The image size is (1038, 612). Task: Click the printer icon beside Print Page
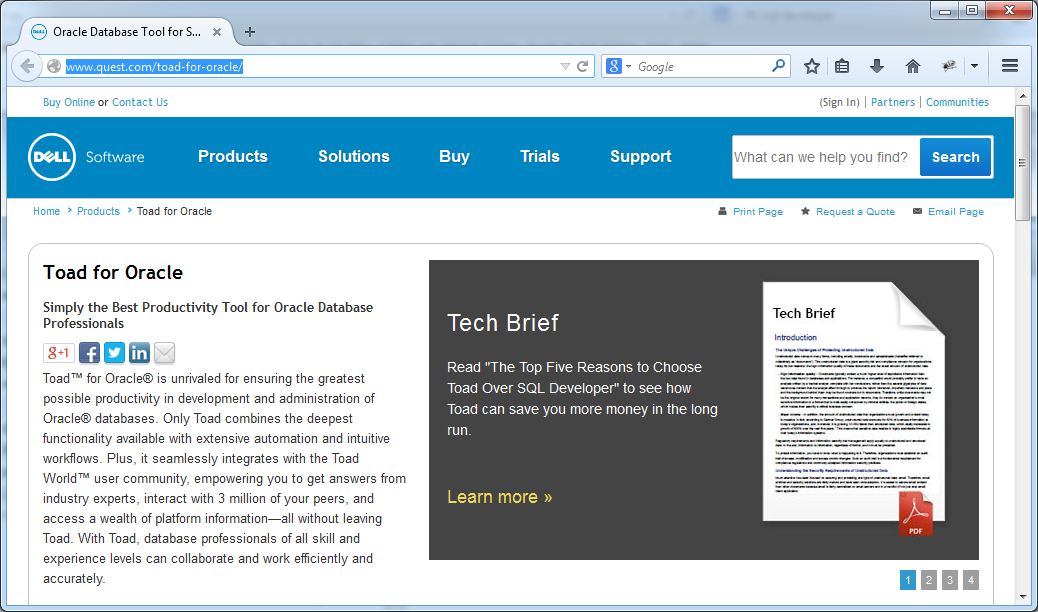point(722,211)
